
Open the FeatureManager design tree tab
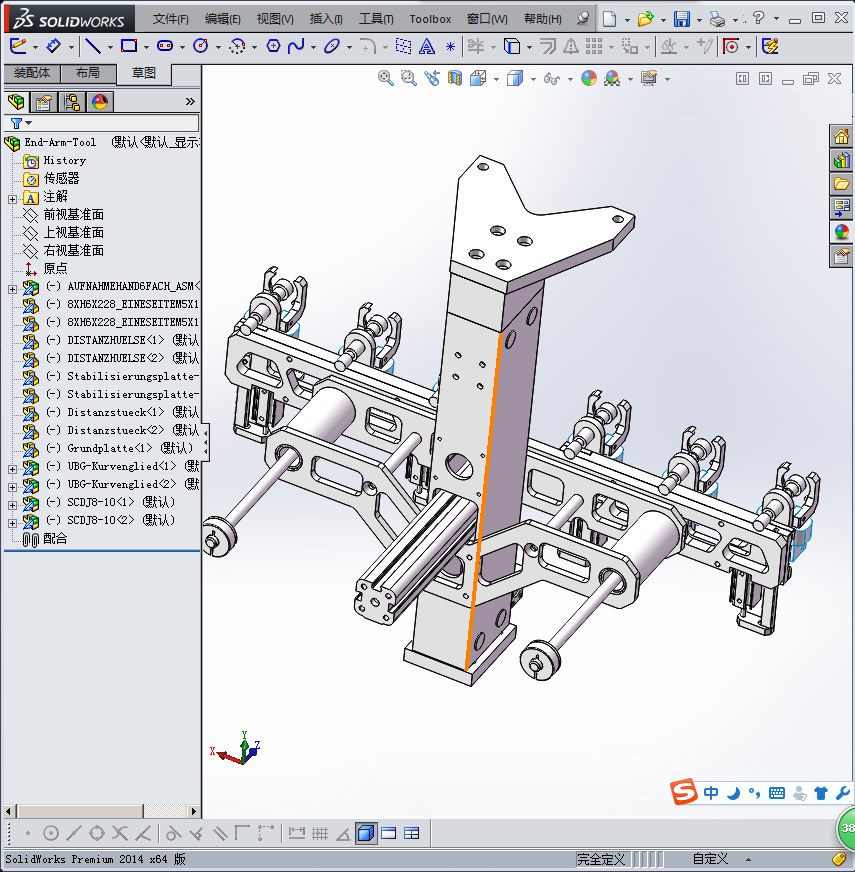pyautogui.click(x=17, y=102)
